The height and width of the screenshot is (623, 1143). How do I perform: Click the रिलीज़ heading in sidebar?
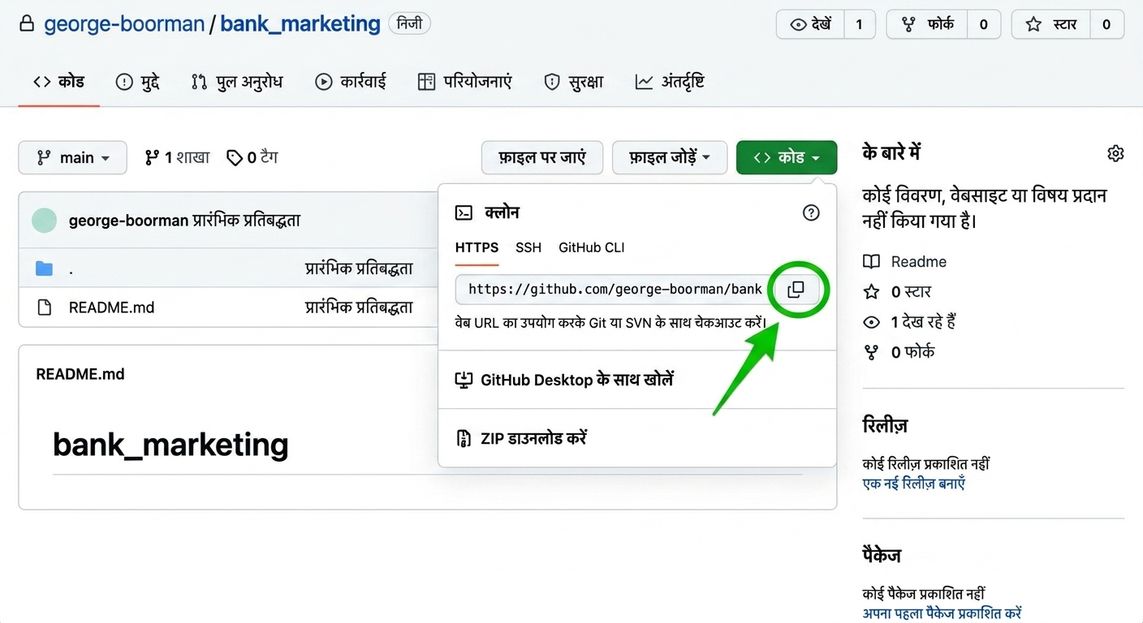tap(885, 425)
